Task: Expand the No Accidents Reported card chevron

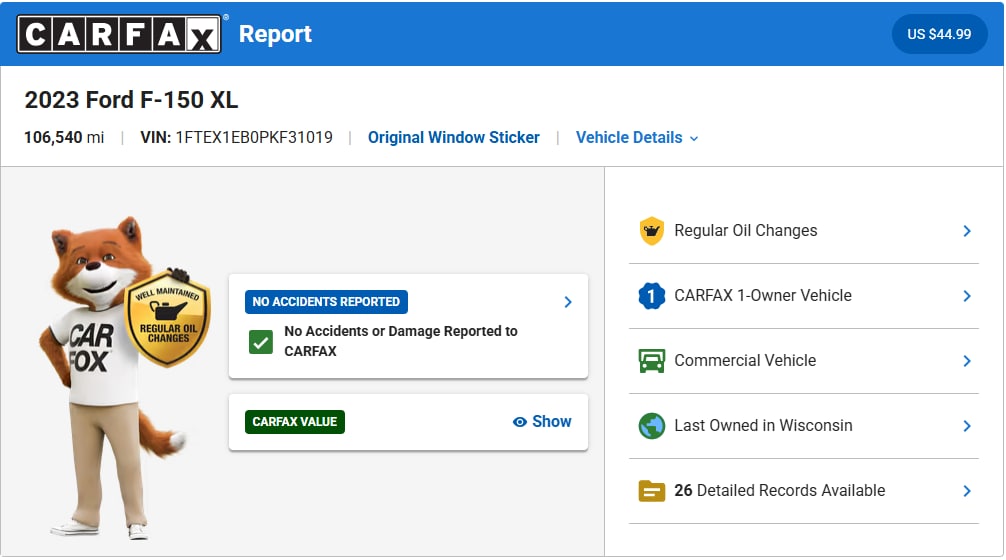Action: pyautogui.click(x=568, y=302)
